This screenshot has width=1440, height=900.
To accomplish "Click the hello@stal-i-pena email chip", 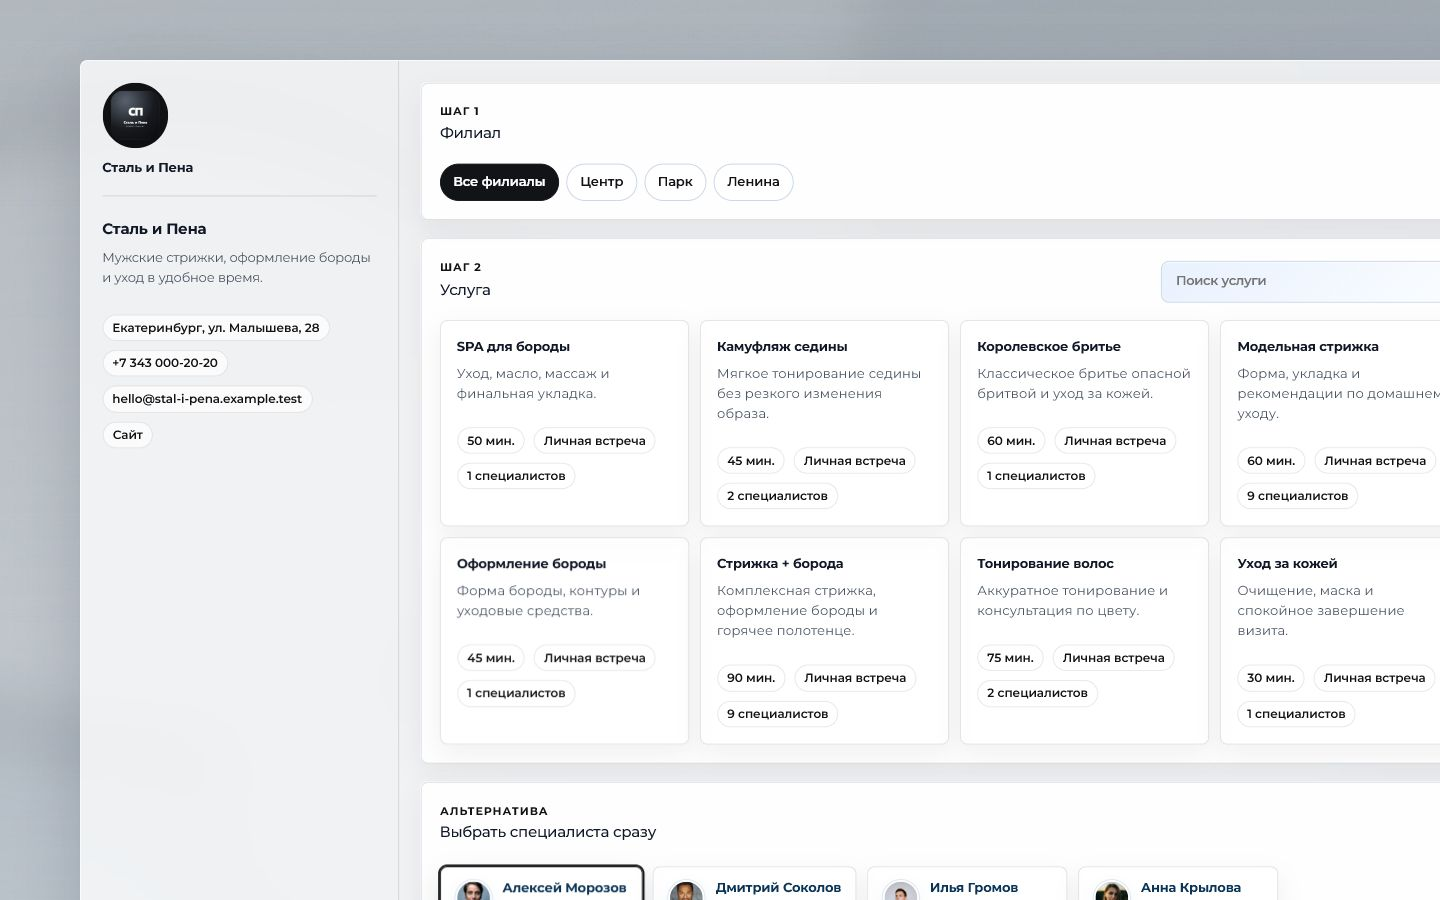I will (x=207, y=399).
